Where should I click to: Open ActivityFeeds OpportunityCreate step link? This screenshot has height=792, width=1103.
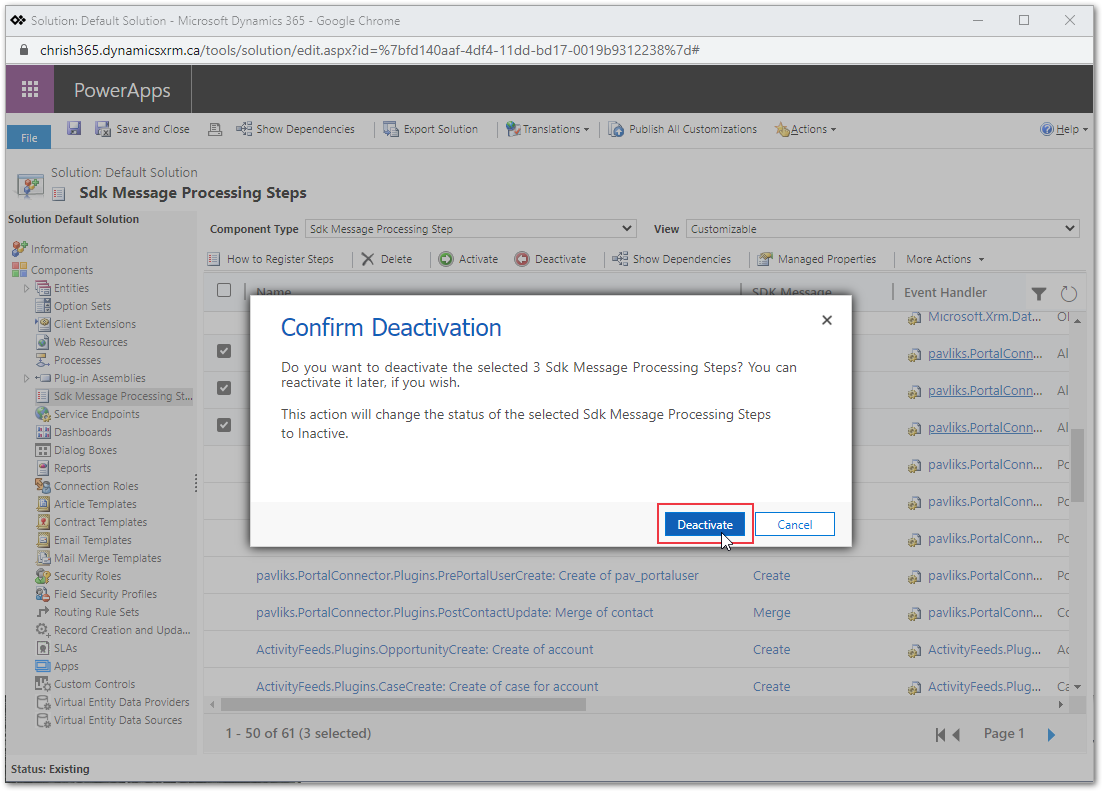pos(424,649)
